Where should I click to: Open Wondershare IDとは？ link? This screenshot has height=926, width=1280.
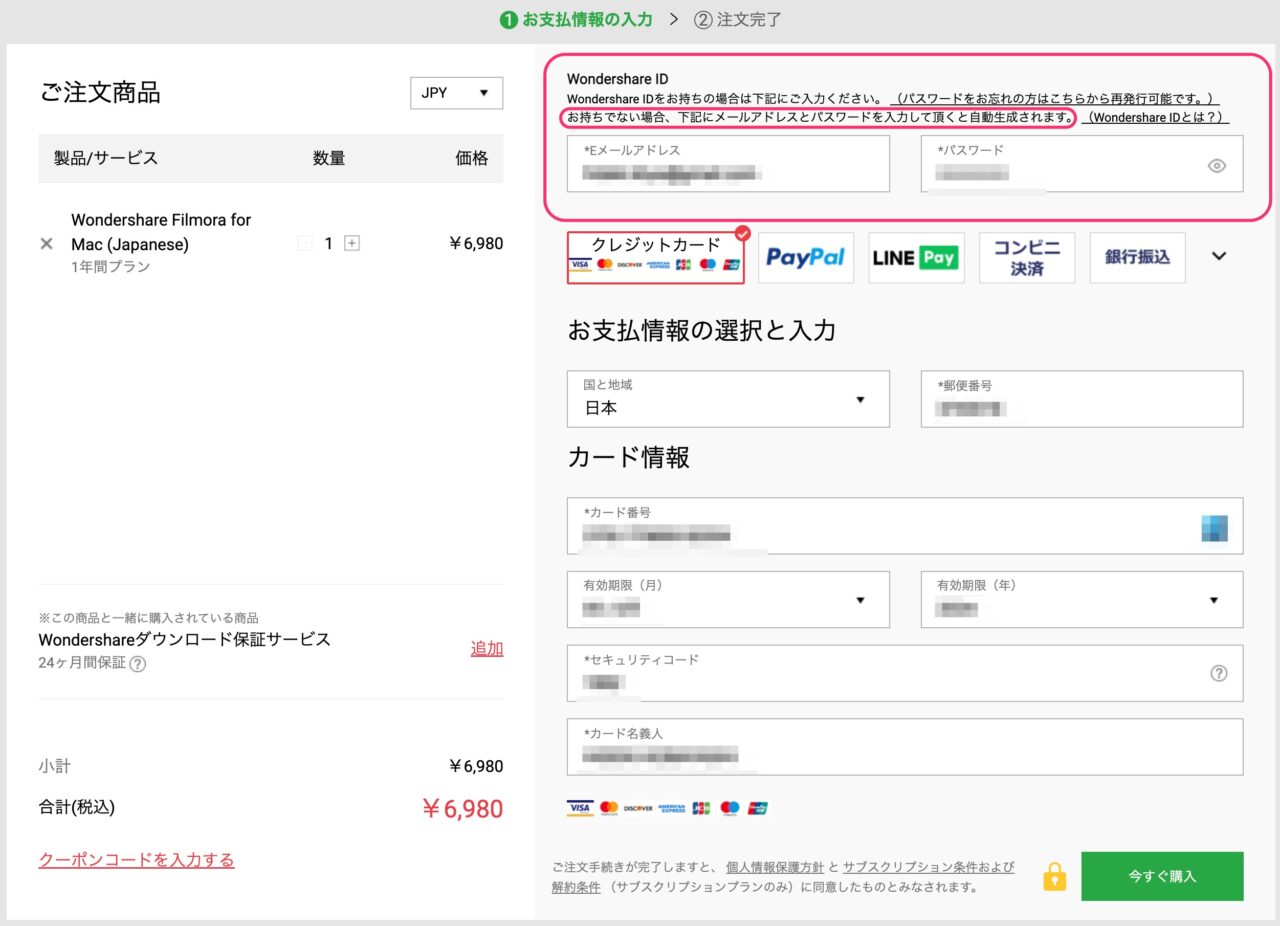click(1155, 117)
